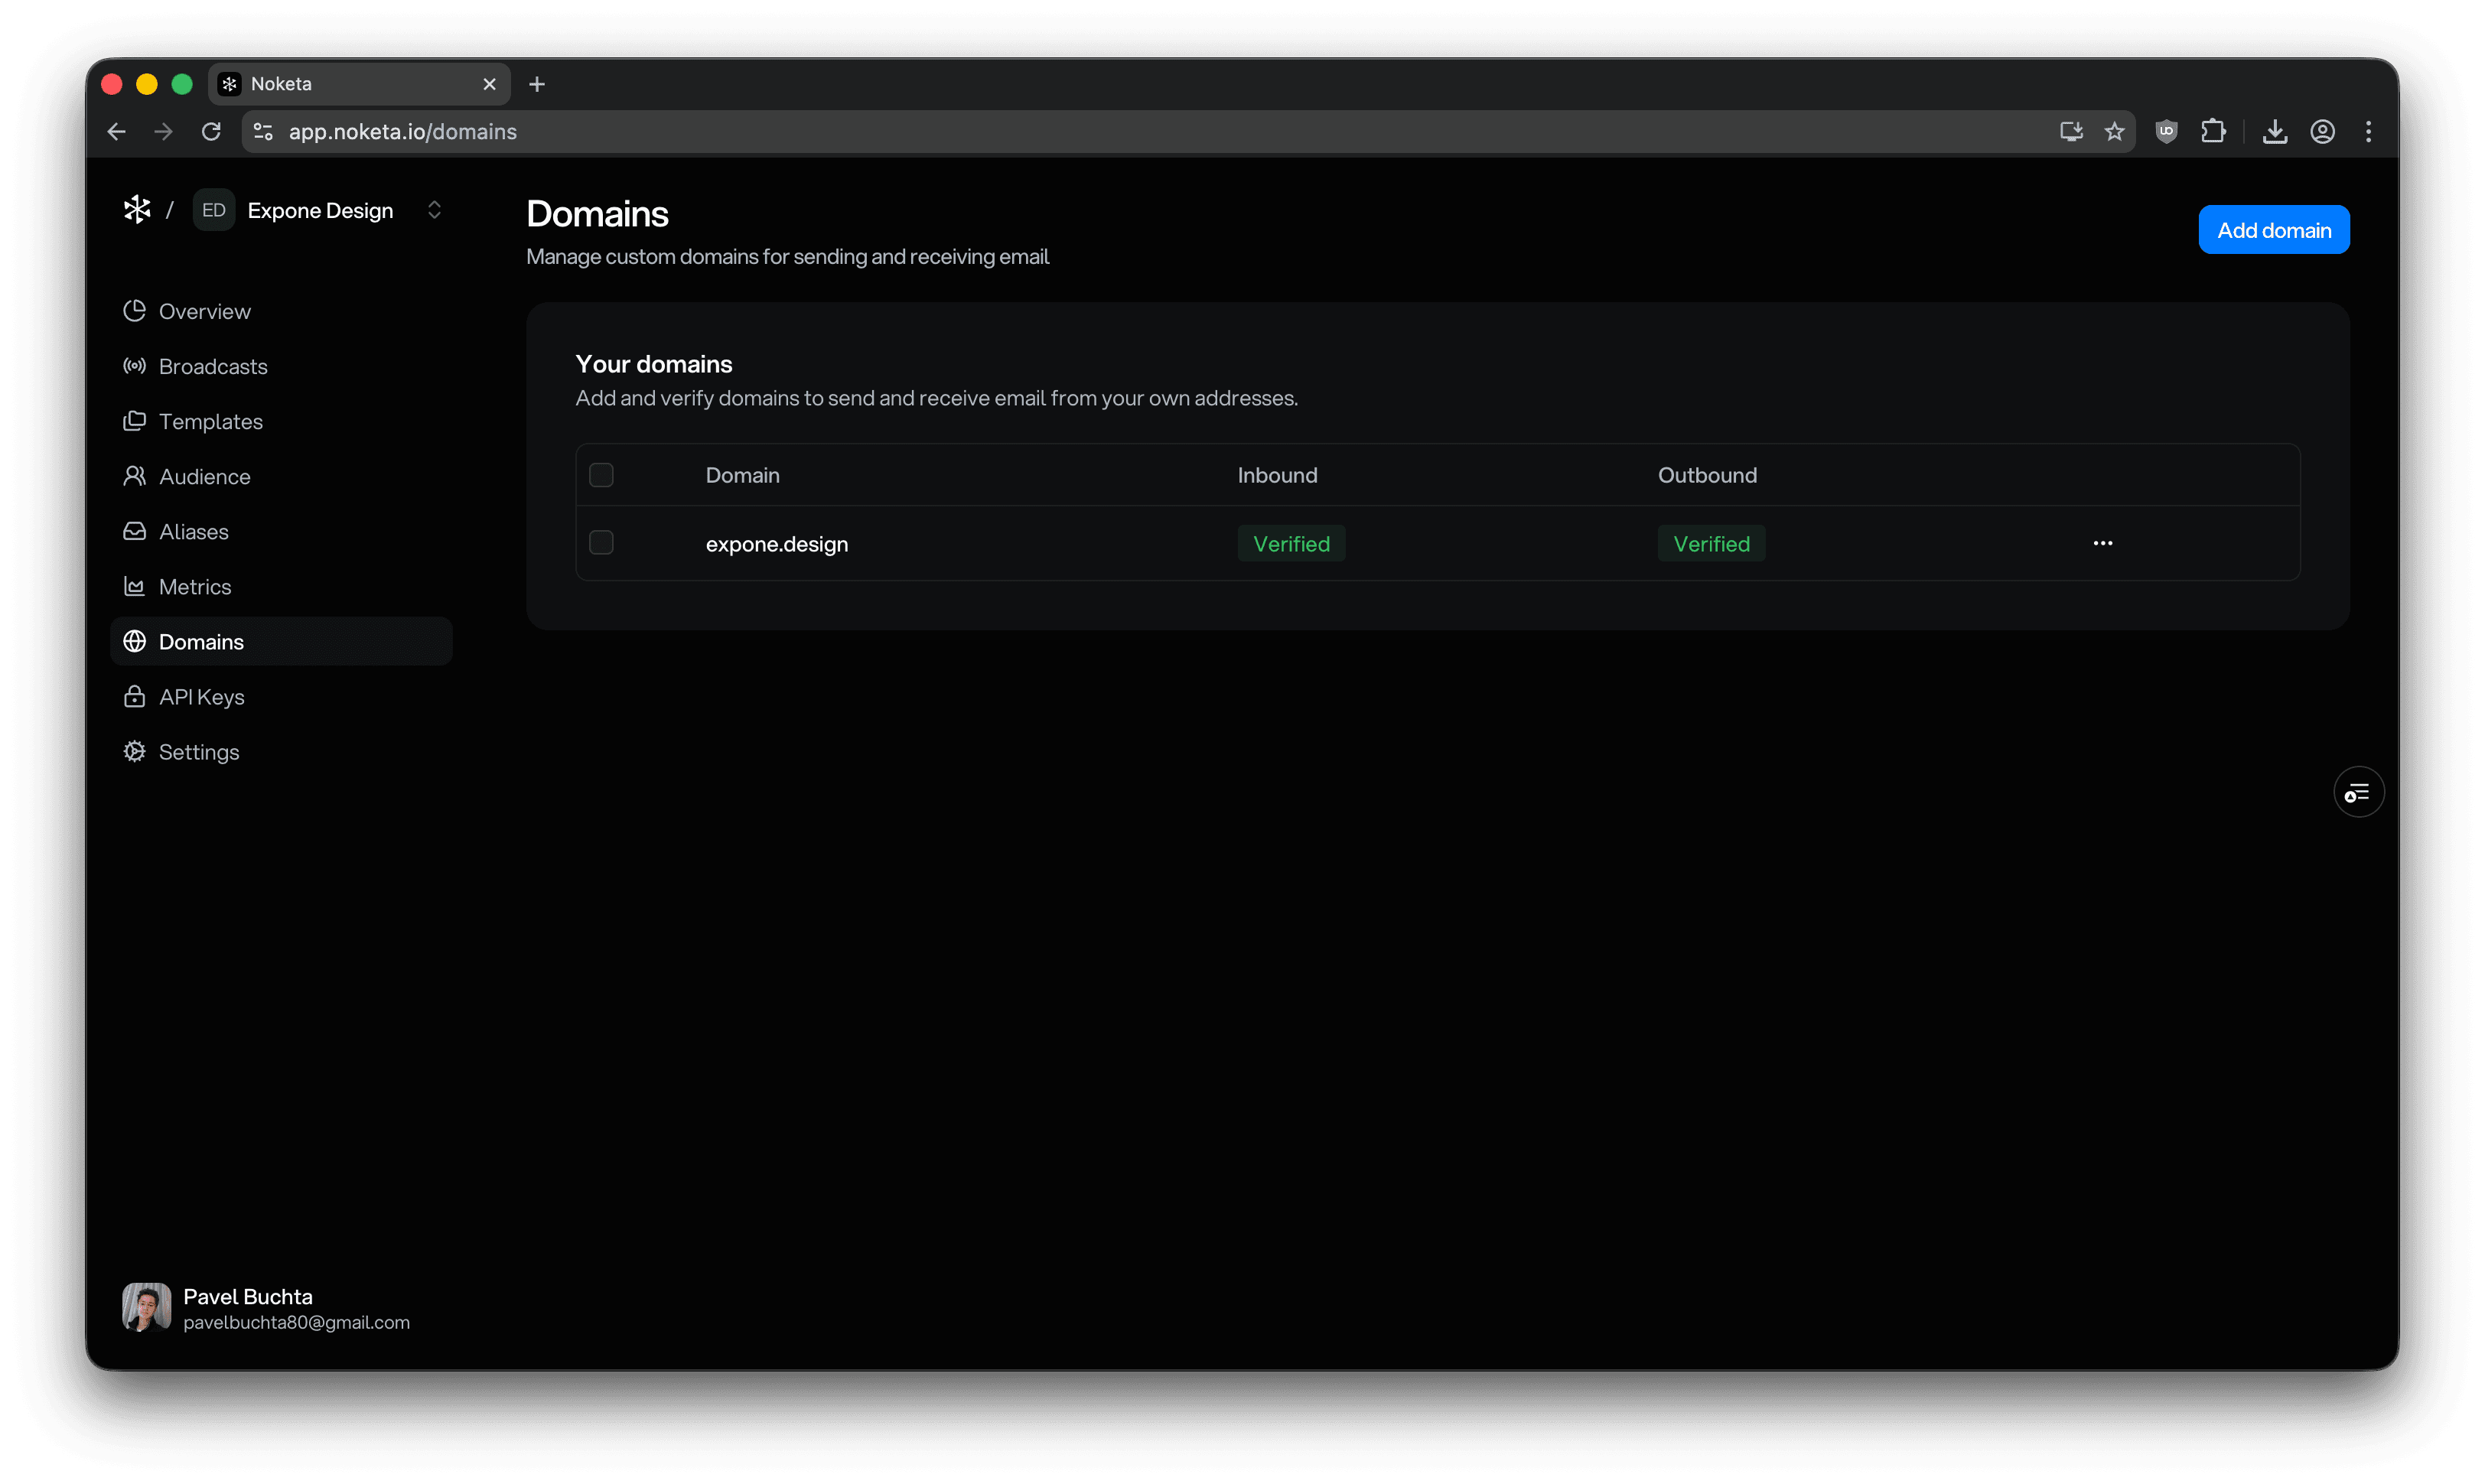Click the uBlock shield extension icon

click(x=2166, y=132)
